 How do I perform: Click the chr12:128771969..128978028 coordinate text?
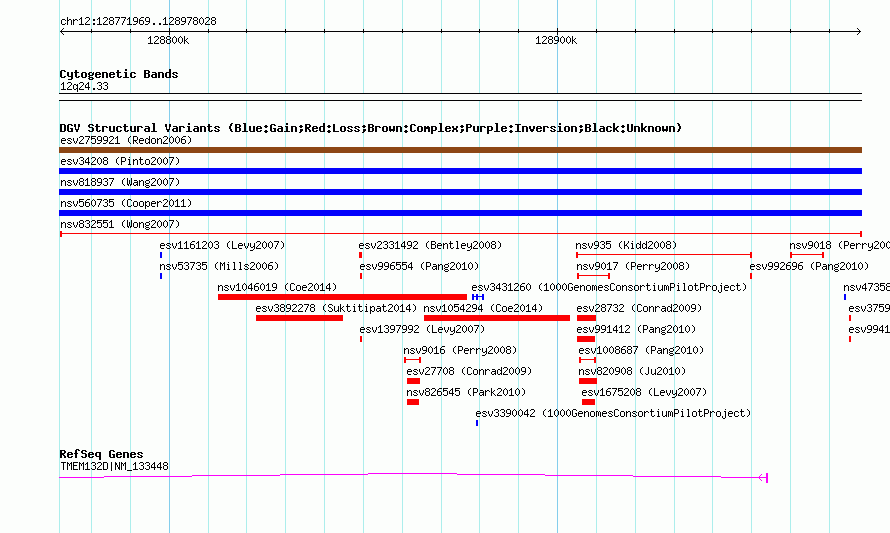pyautogui.click(x=138, y=21)
